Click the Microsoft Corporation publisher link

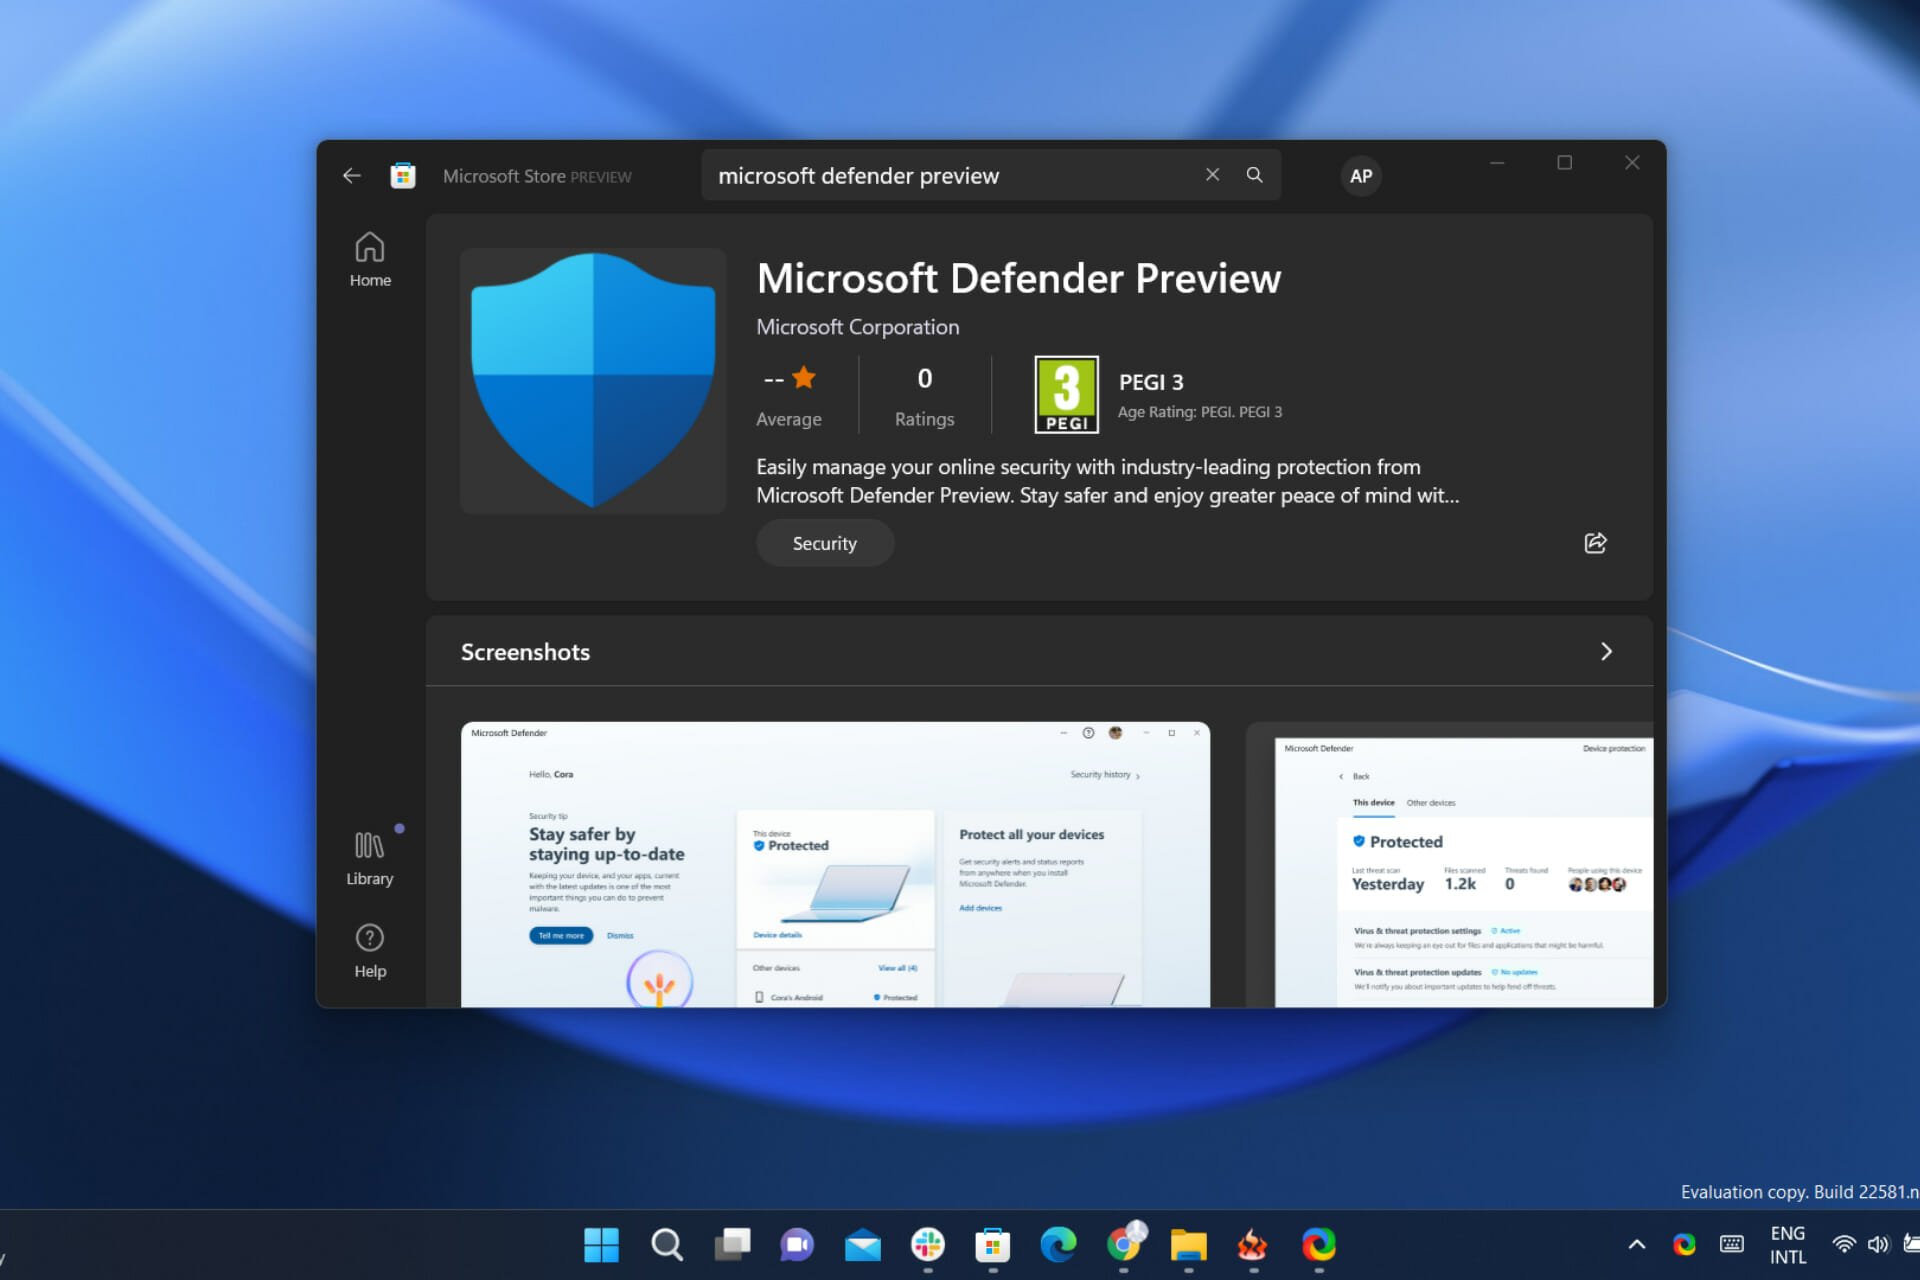pos(857,327)
